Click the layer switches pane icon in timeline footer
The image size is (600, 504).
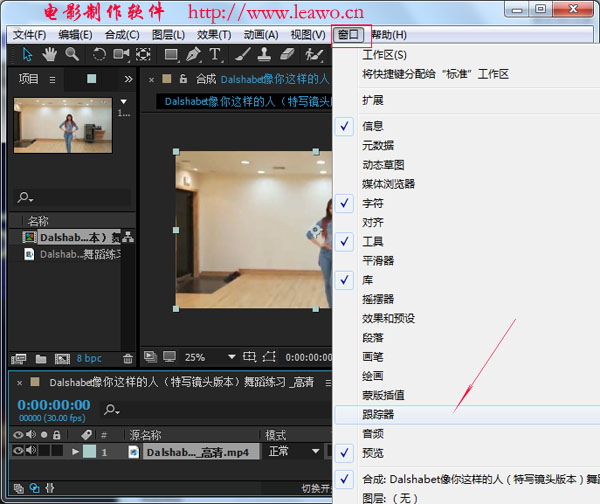click(18, 488)
